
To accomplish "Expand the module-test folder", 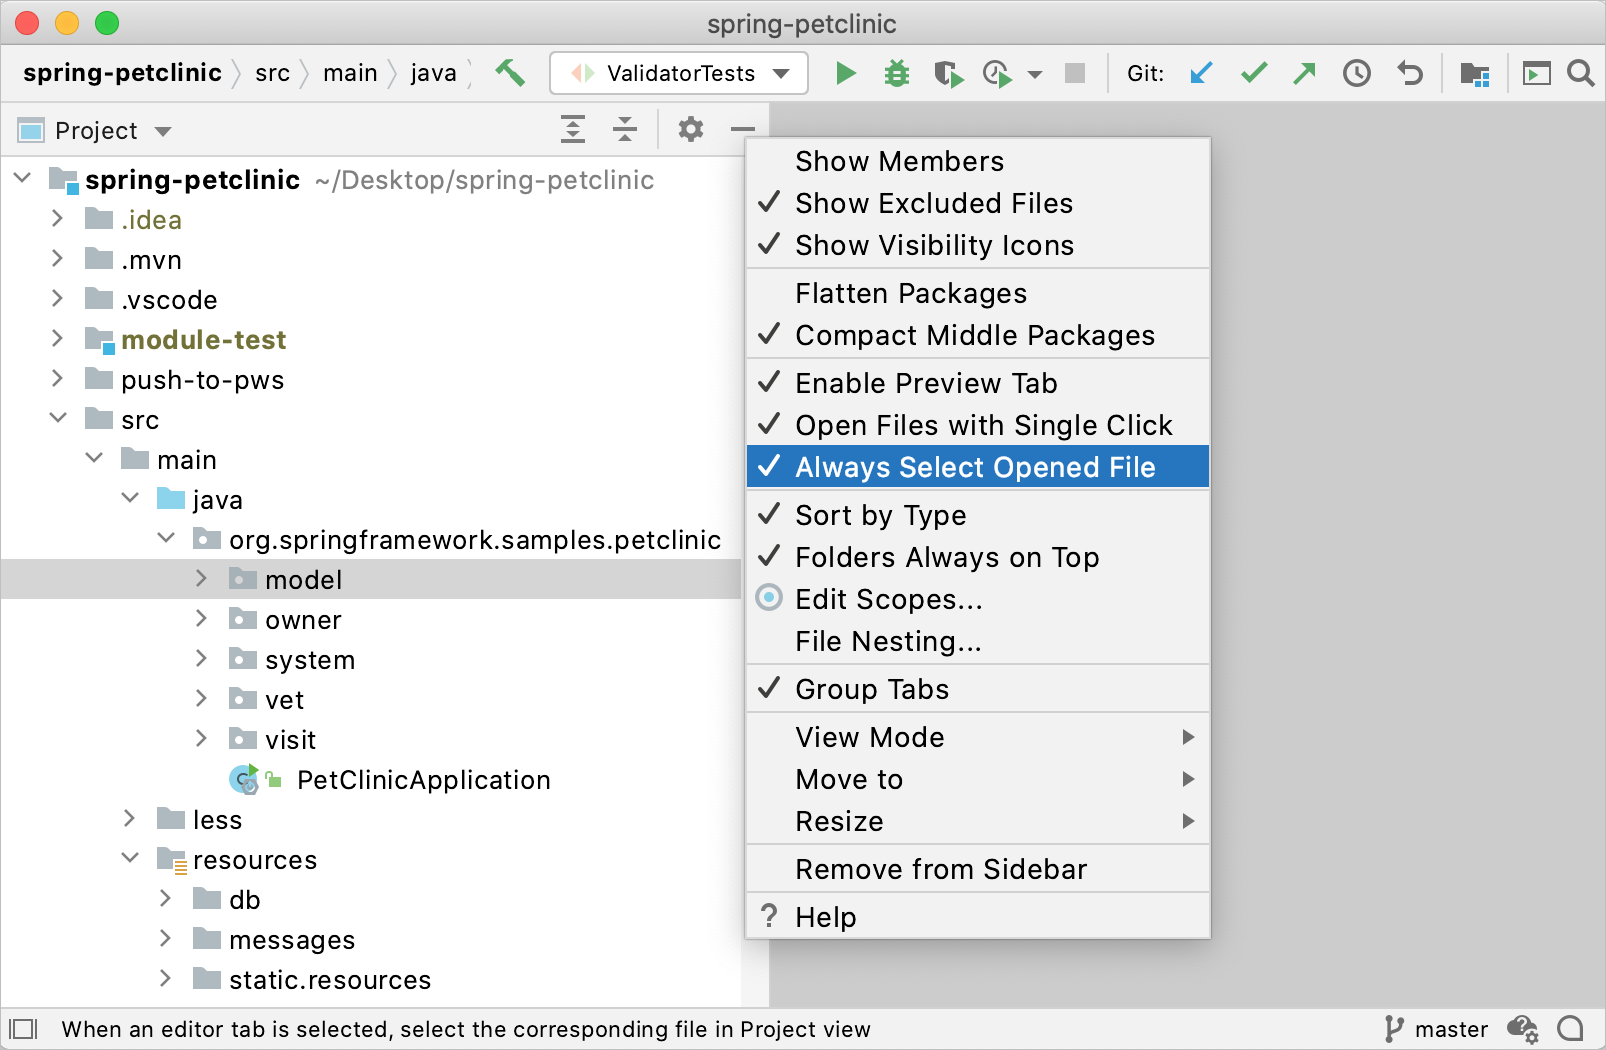I will point(57,339).
